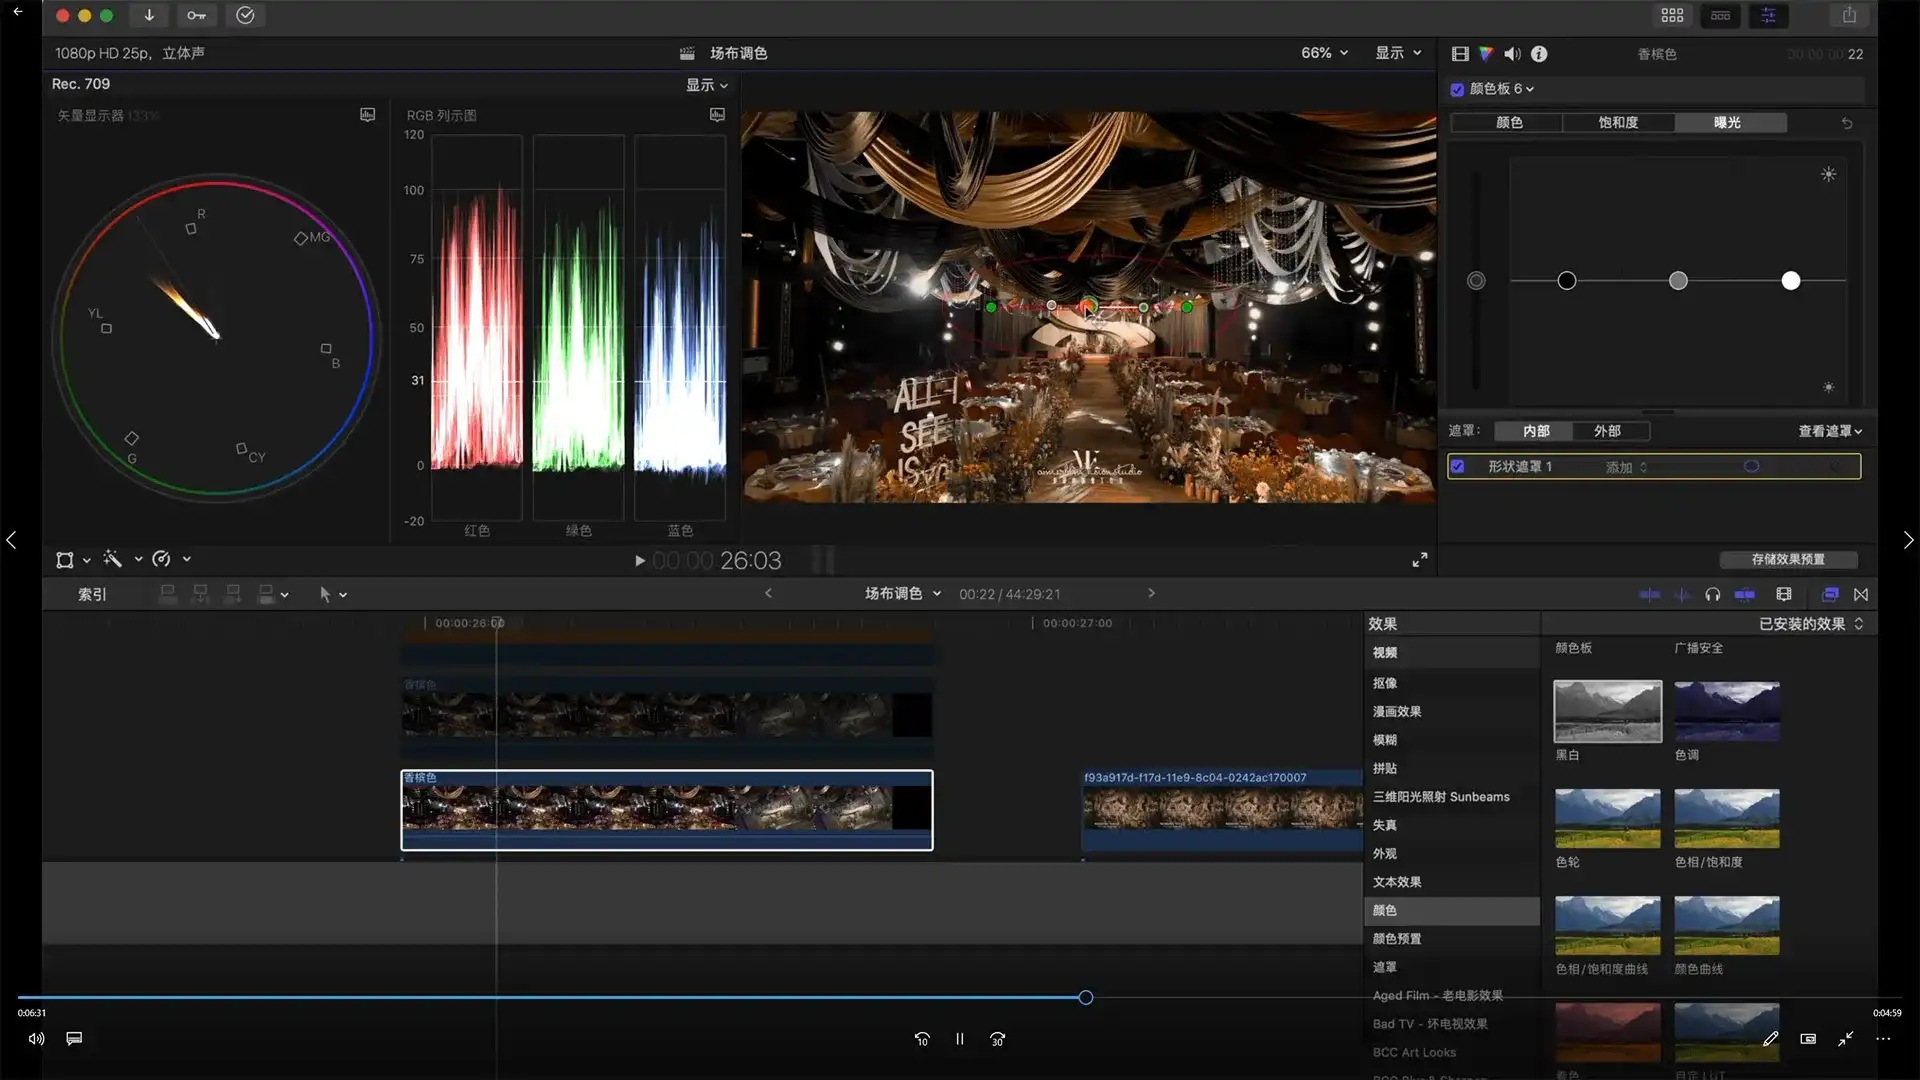Open the info inspector icon
Image resolution: width=1920 pixels, height=1080 pixels.
point(1539,54)
